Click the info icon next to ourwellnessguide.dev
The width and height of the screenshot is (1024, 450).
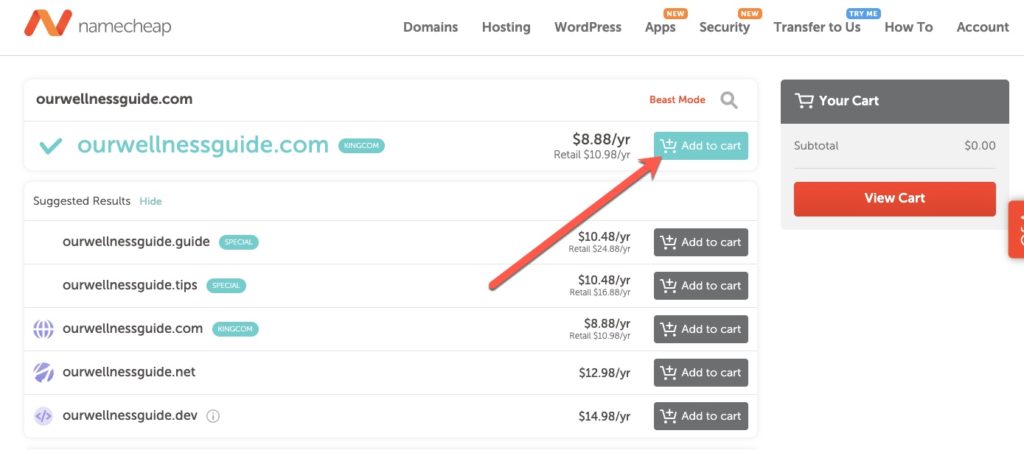pyautogui.click(x=213, y=416)
